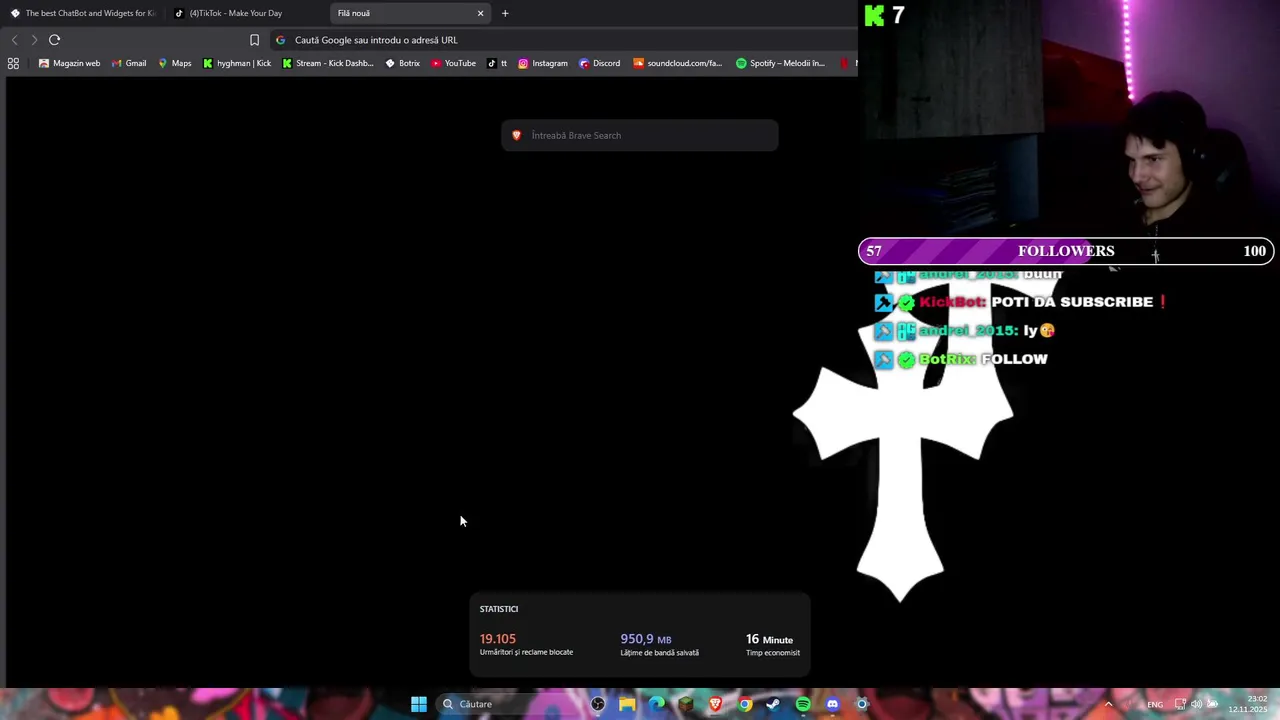Open the hyghman | Kick bookmark
The image size is (1280, 720).
click(x=237, y=63)
